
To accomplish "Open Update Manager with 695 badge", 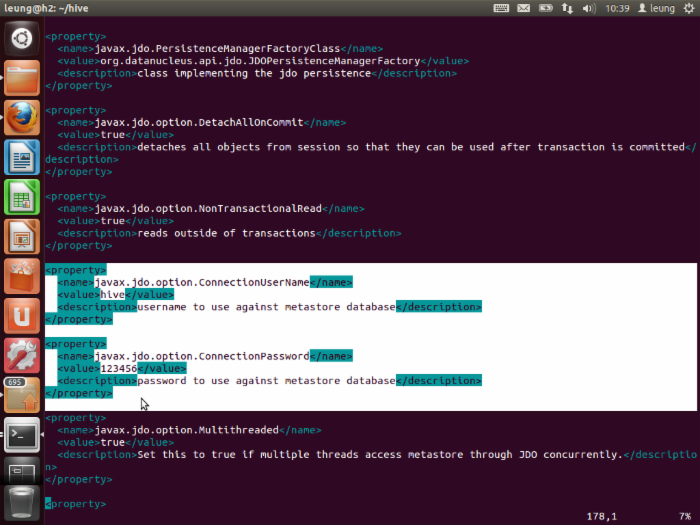I will (x=21, y=395).
